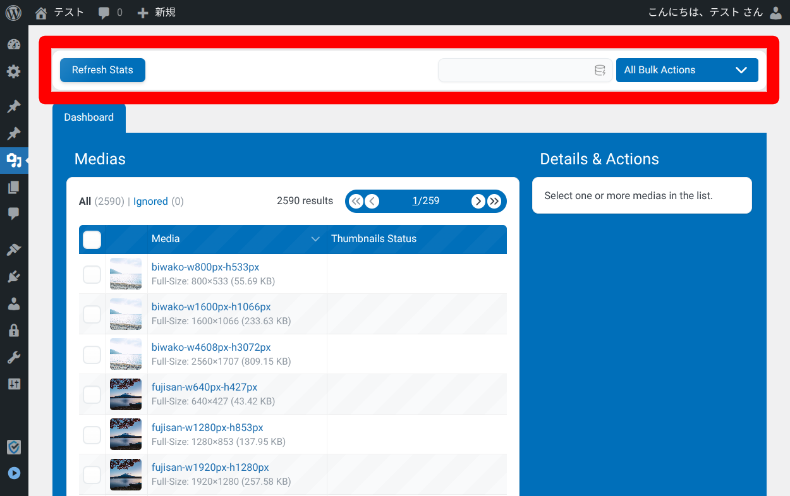
Task: Open the Media library sidebar icon
Action: (x=13, y=160)
